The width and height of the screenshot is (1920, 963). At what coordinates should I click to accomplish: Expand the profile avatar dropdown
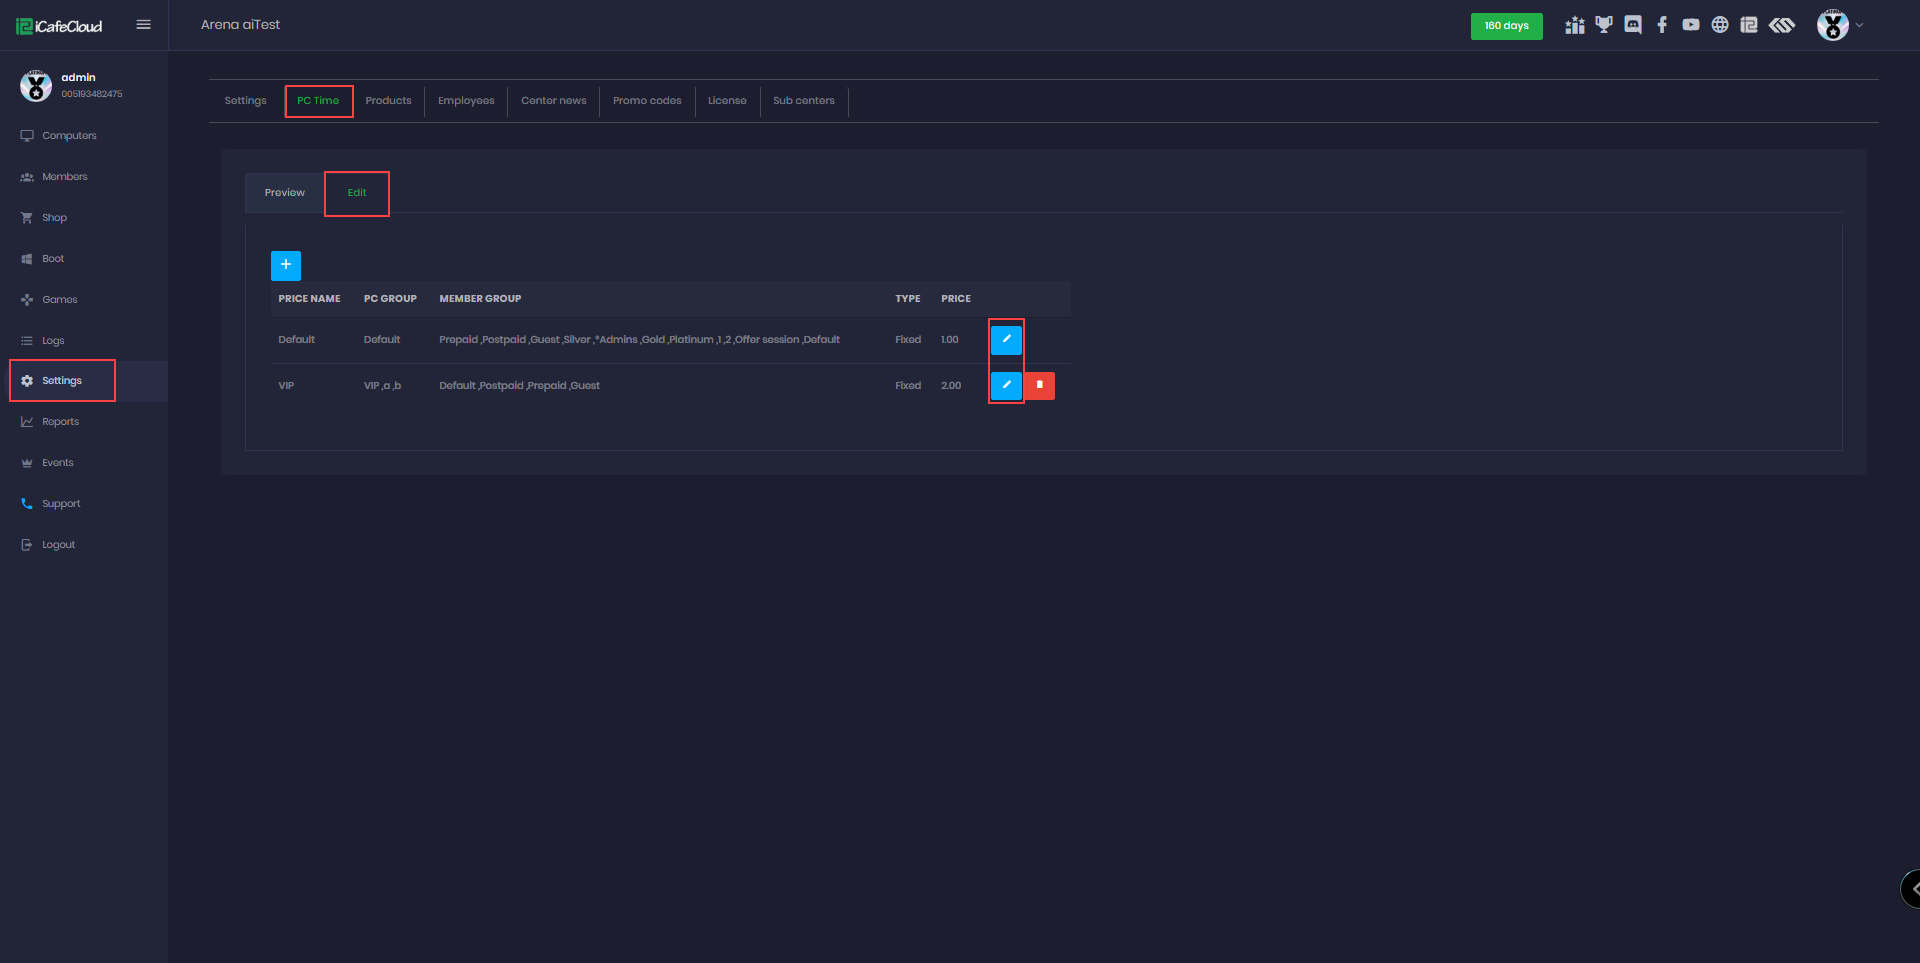[1839, 25]
